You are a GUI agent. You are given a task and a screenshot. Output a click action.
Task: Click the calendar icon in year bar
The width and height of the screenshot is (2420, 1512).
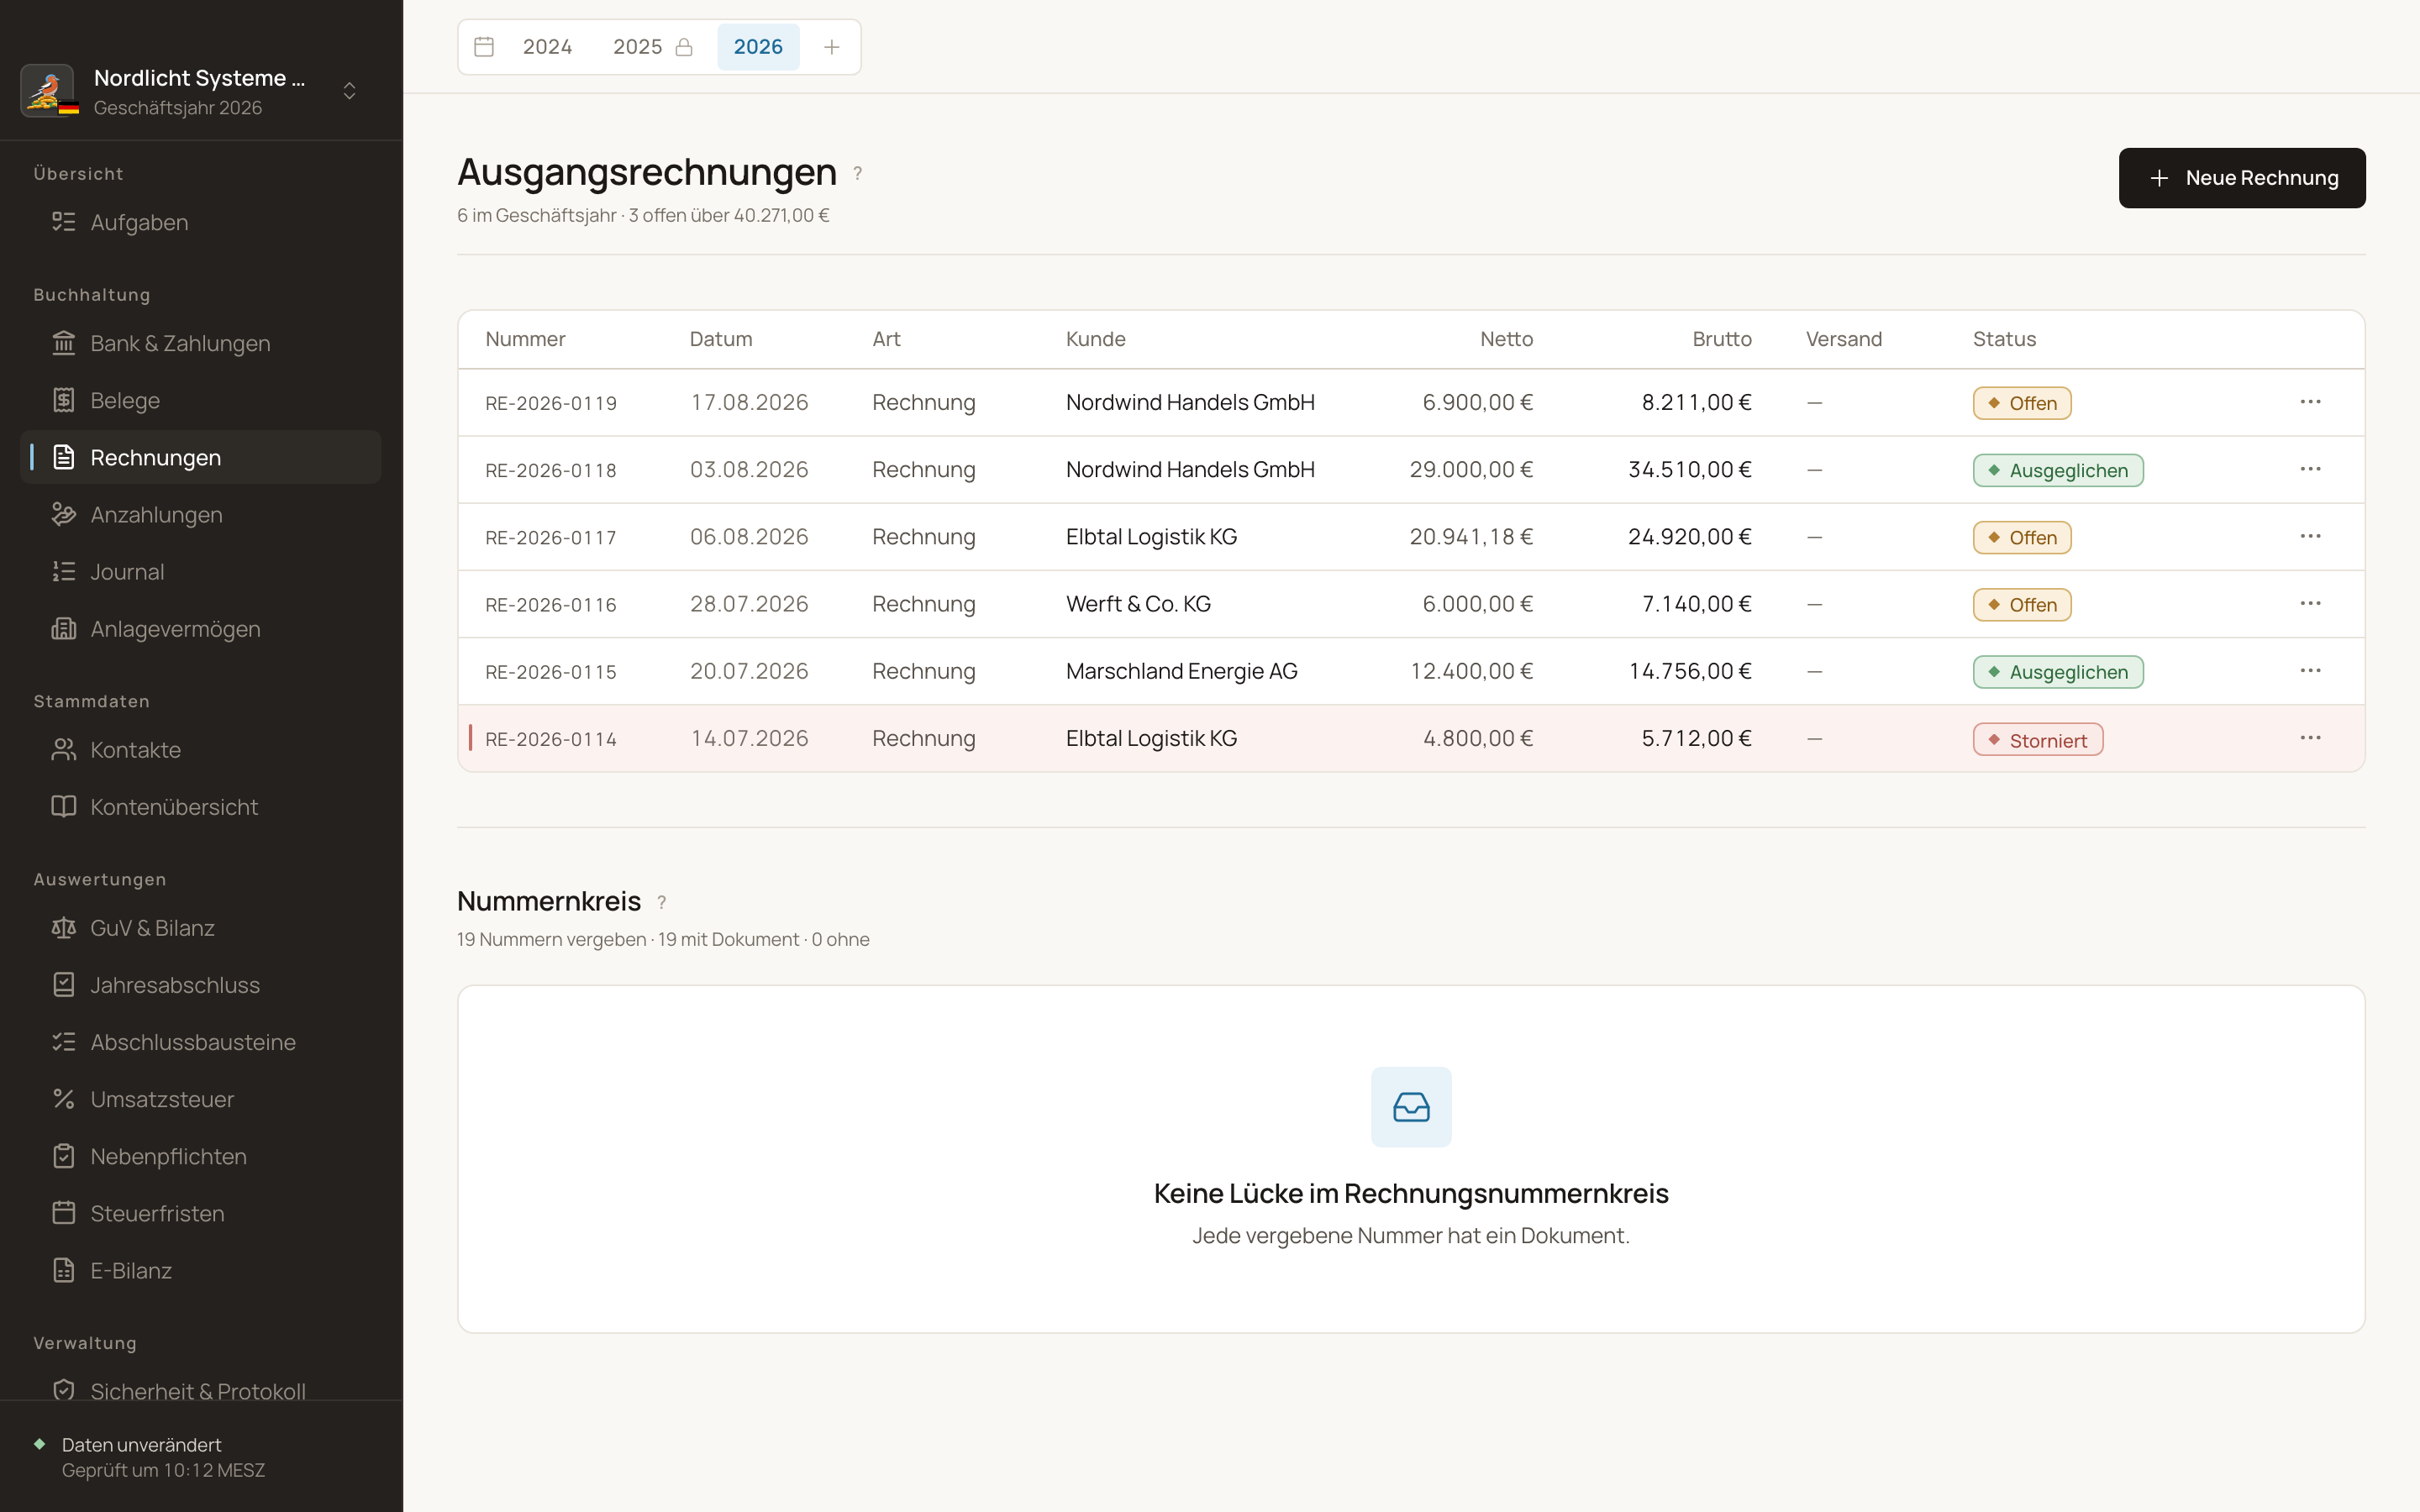click(x=484, y=47)
